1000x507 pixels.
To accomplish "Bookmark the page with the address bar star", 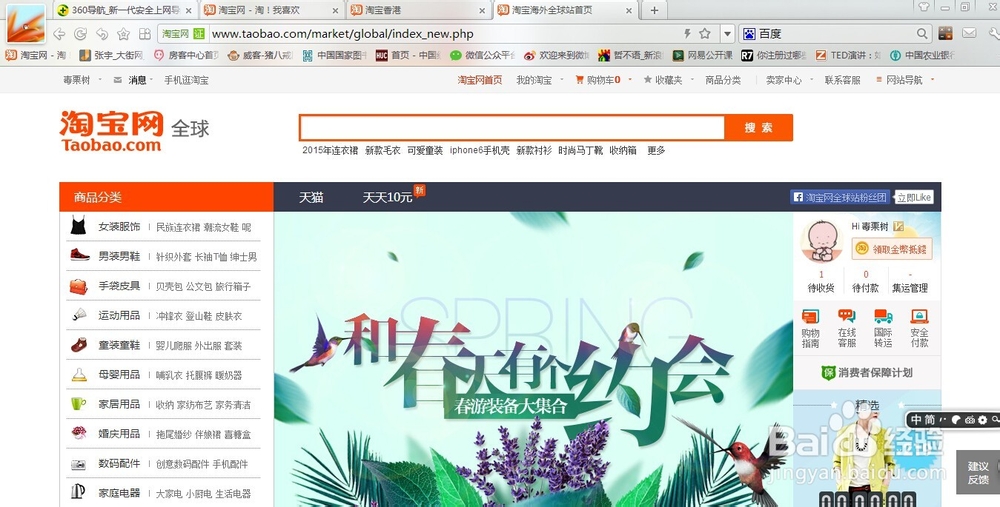I will click(705, 33).
